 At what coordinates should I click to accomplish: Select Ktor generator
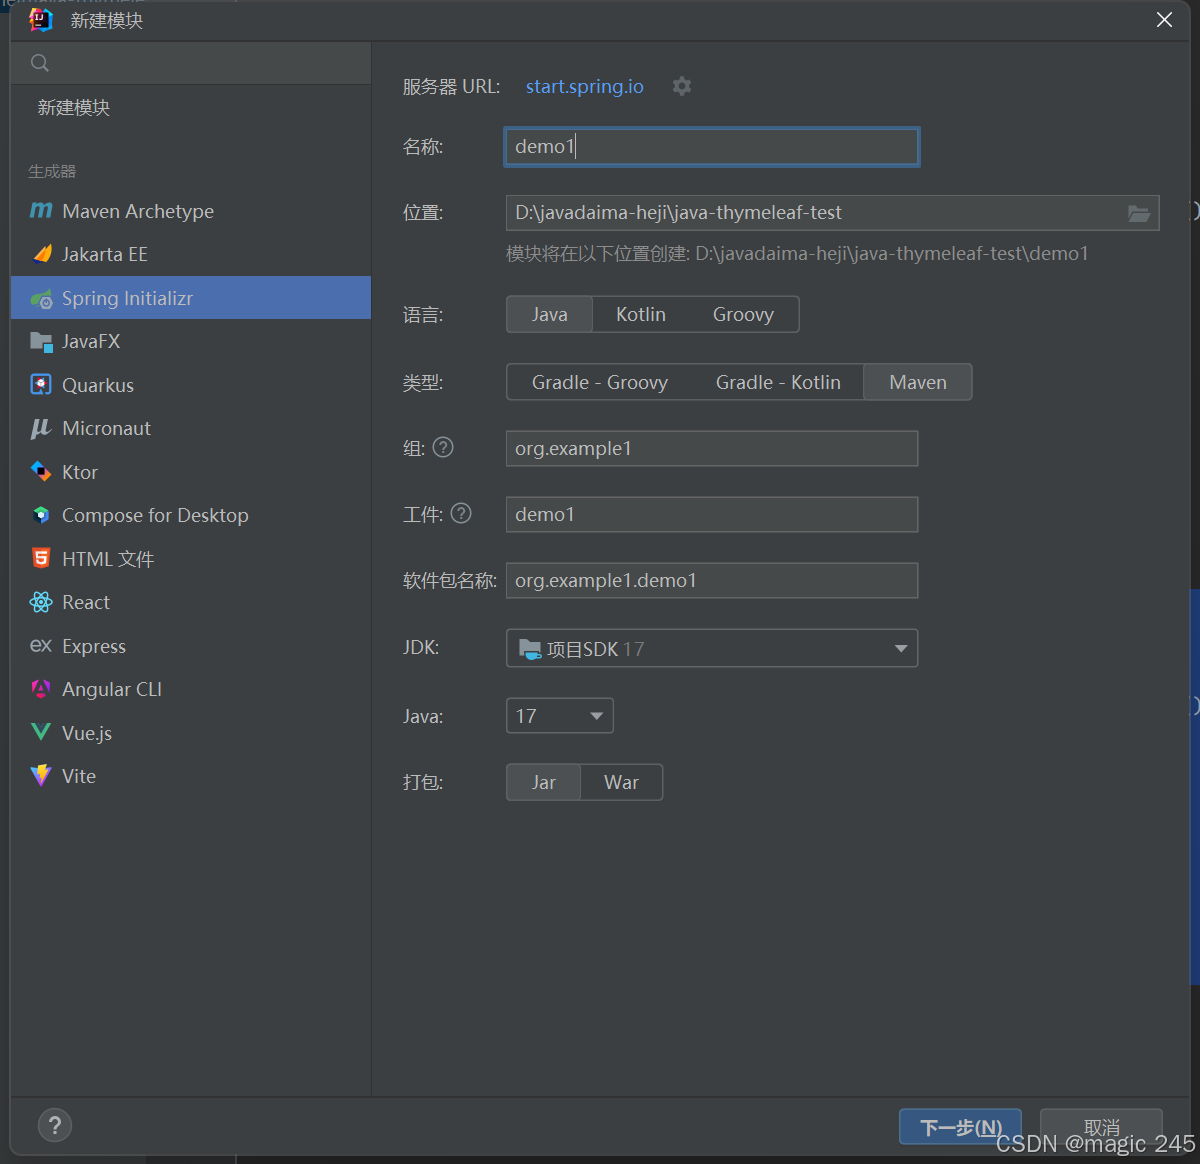pos(191,472)
